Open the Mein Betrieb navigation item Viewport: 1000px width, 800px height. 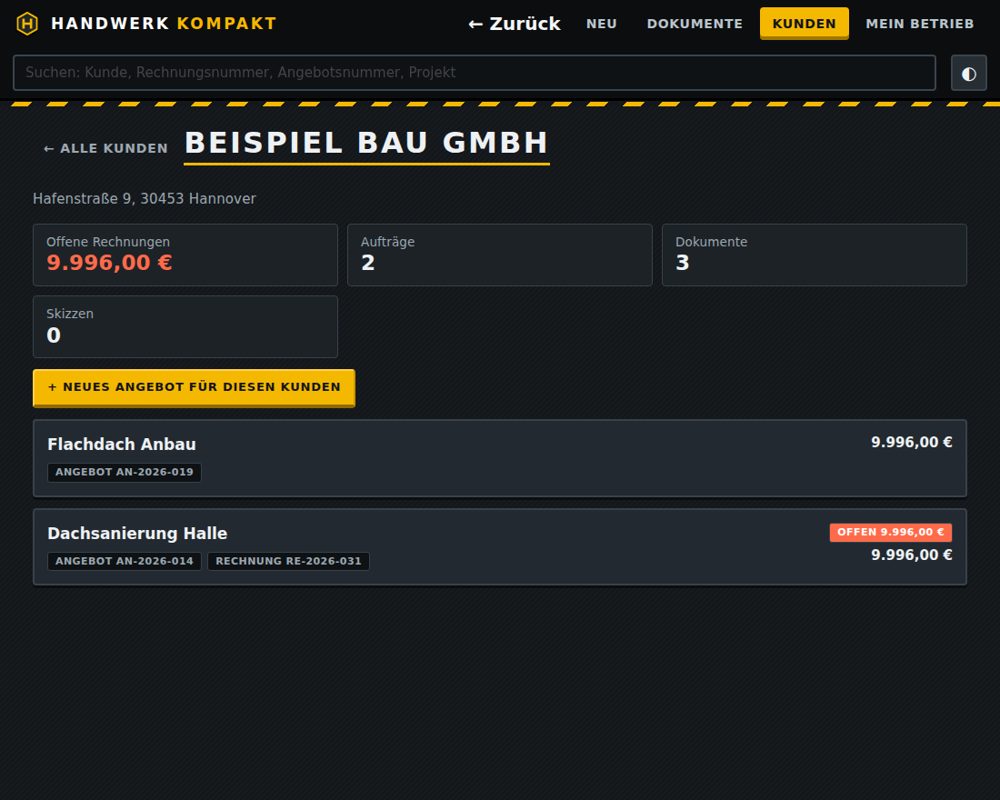[920, 24]
